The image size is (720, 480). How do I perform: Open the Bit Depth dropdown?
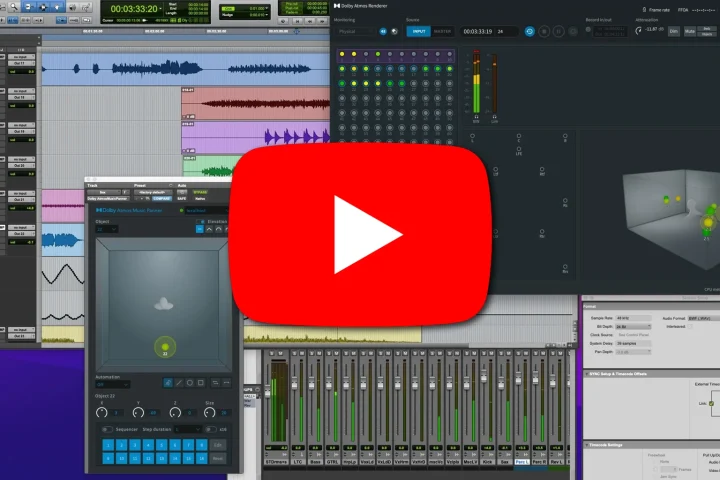633,327
